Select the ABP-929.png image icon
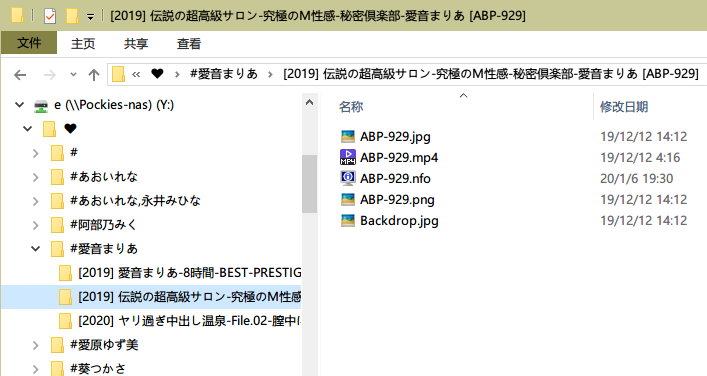 click(348, 199)
